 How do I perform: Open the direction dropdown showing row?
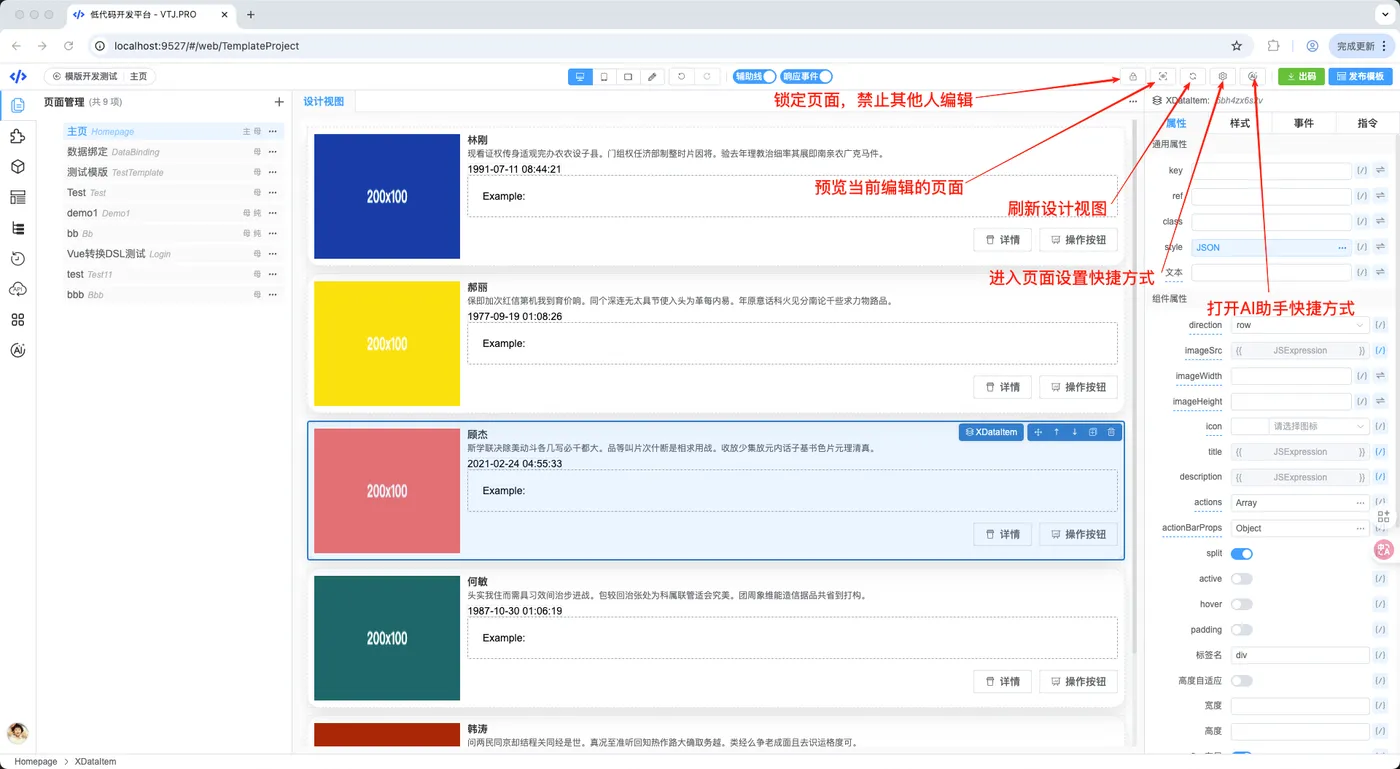pos(1299,325)
